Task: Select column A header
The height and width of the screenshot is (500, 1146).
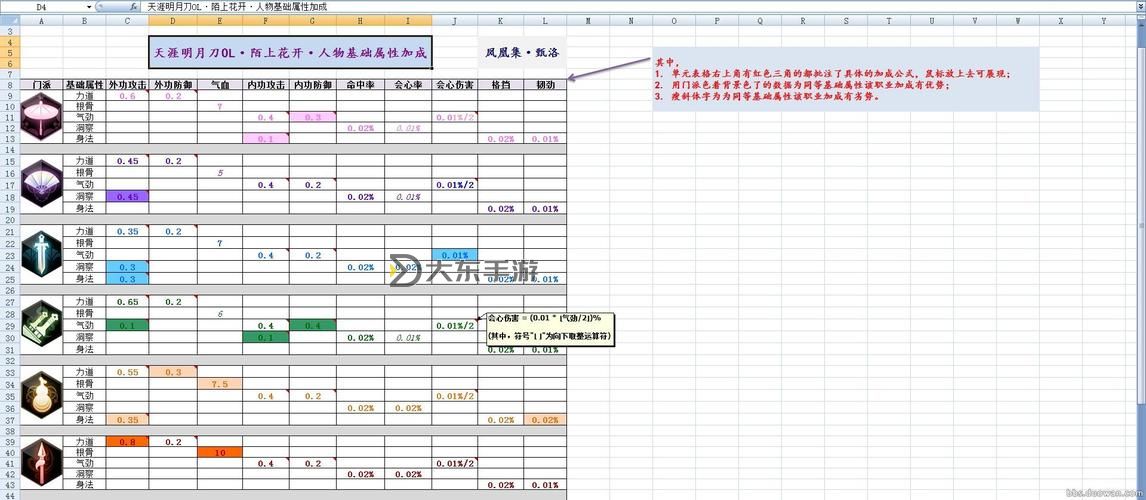Action: click(x=40, y=21)
